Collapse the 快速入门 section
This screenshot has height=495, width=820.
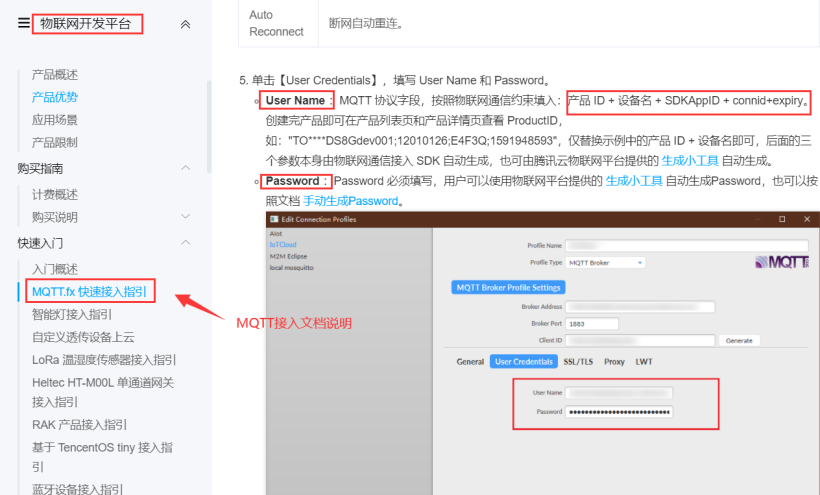(x=185, y=242)
